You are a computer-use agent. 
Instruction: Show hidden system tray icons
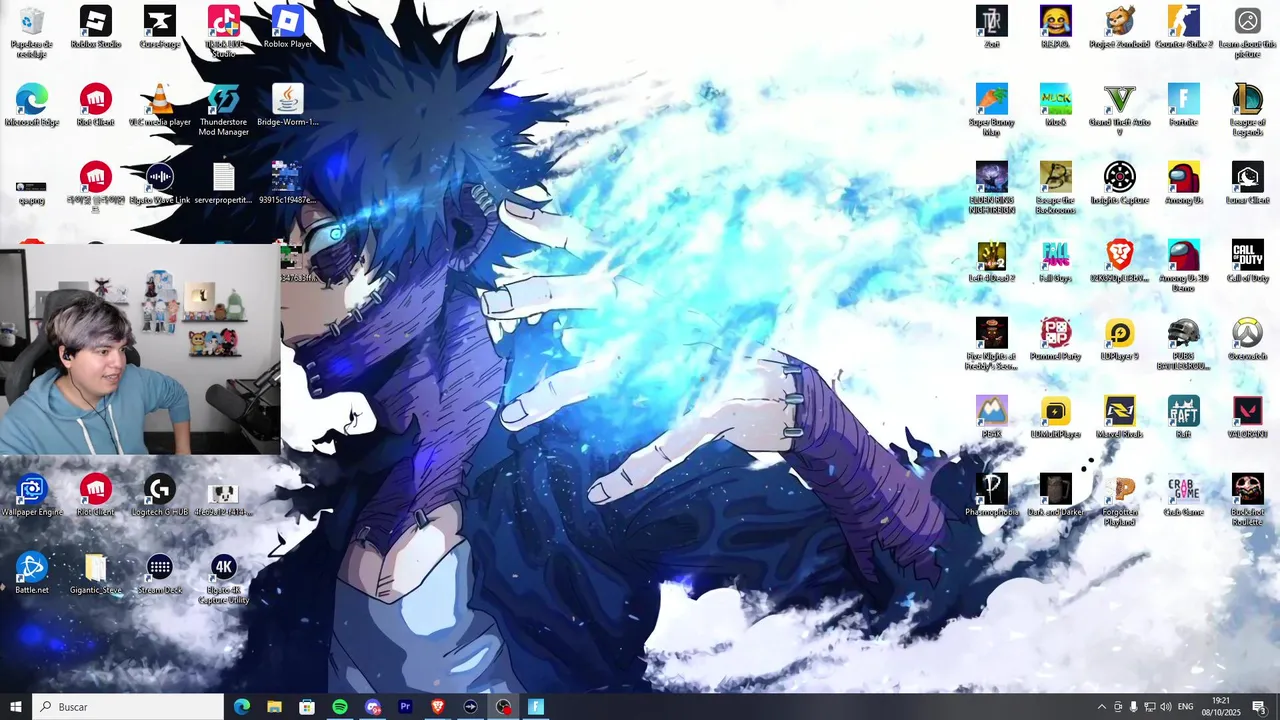[1101, 707]
